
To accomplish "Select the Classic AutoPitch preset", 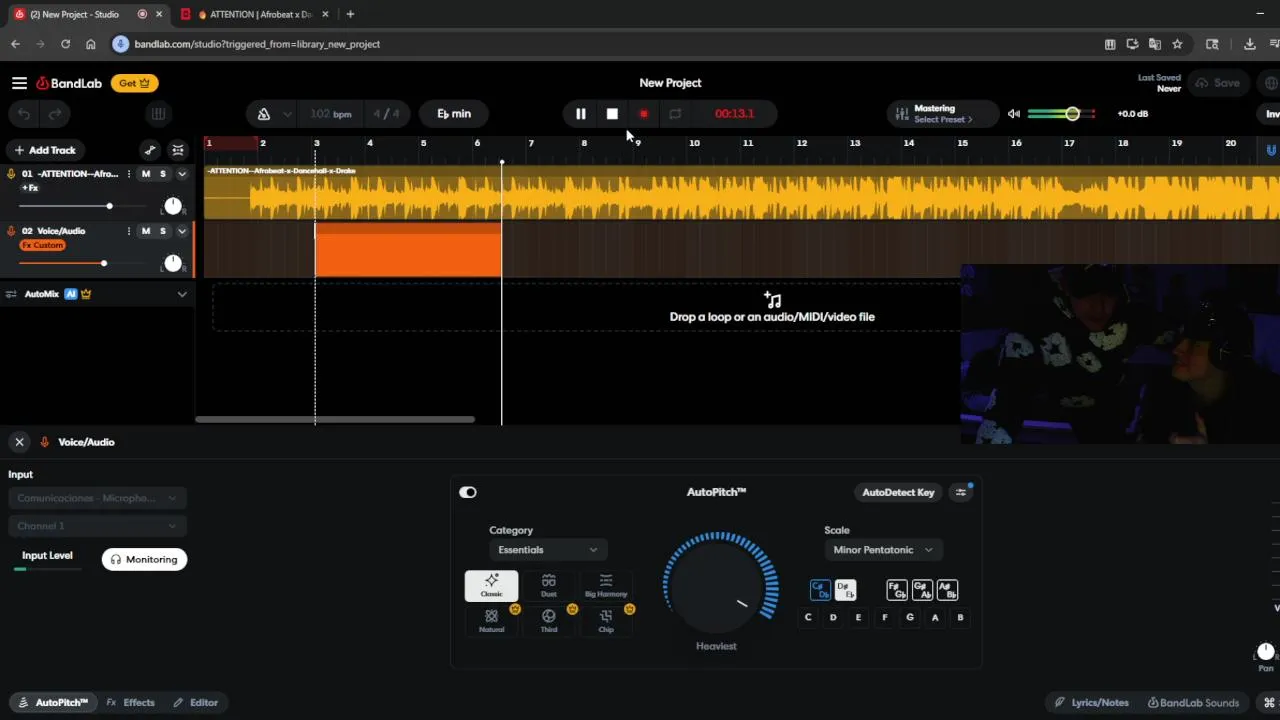I will click(x=491, y=585).
